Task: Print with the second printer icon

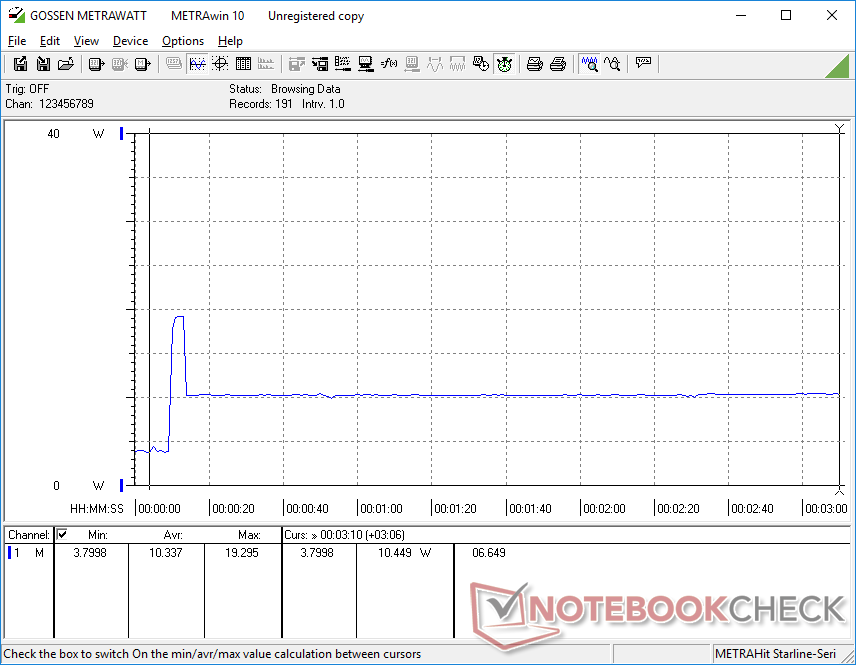Action: [557, 64]
